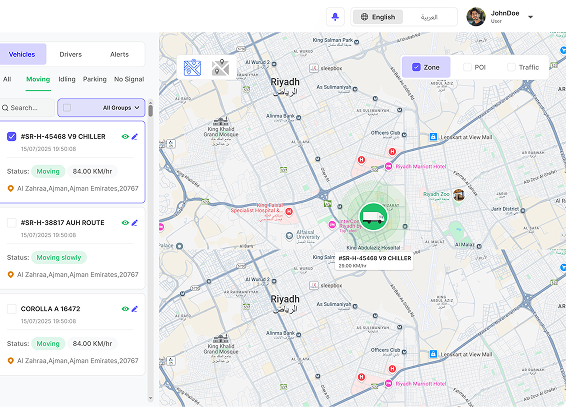
Task: Tick the select-all checkbox near All Groups
Action: (67, 108)
